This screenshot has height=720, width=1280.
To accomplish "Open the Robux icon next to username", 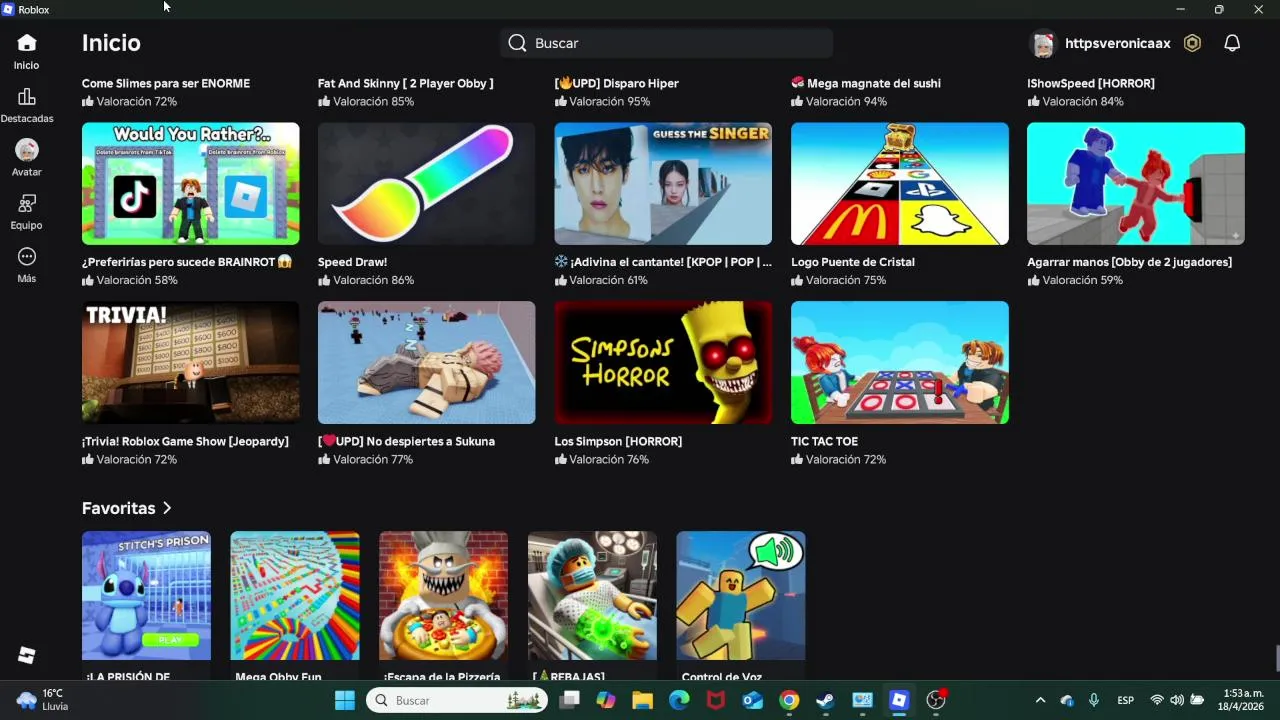I will click(1192, 43).
